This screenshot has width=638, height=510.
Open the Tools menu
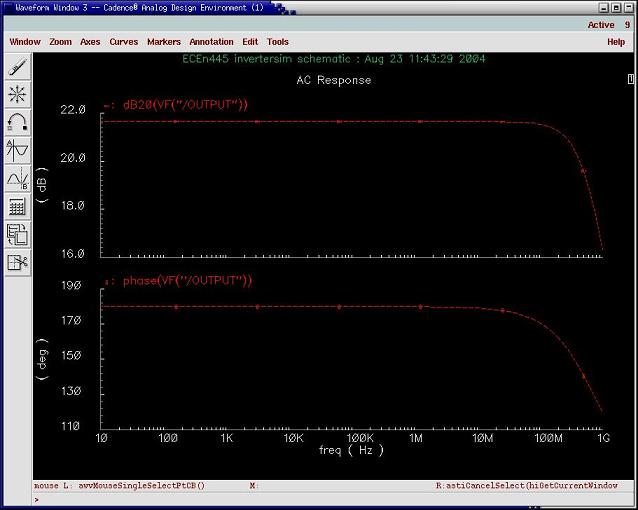tap(278, 42)
